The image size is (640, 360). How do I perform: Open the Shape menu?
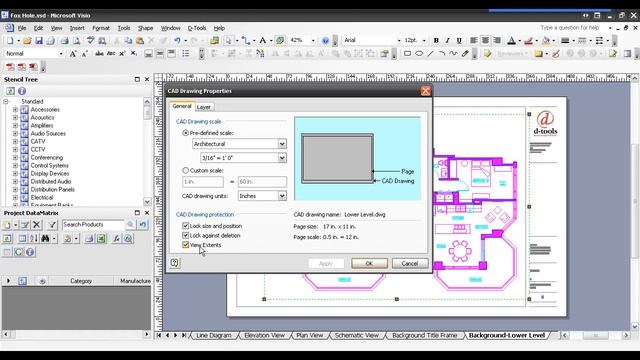click(145, 28)
